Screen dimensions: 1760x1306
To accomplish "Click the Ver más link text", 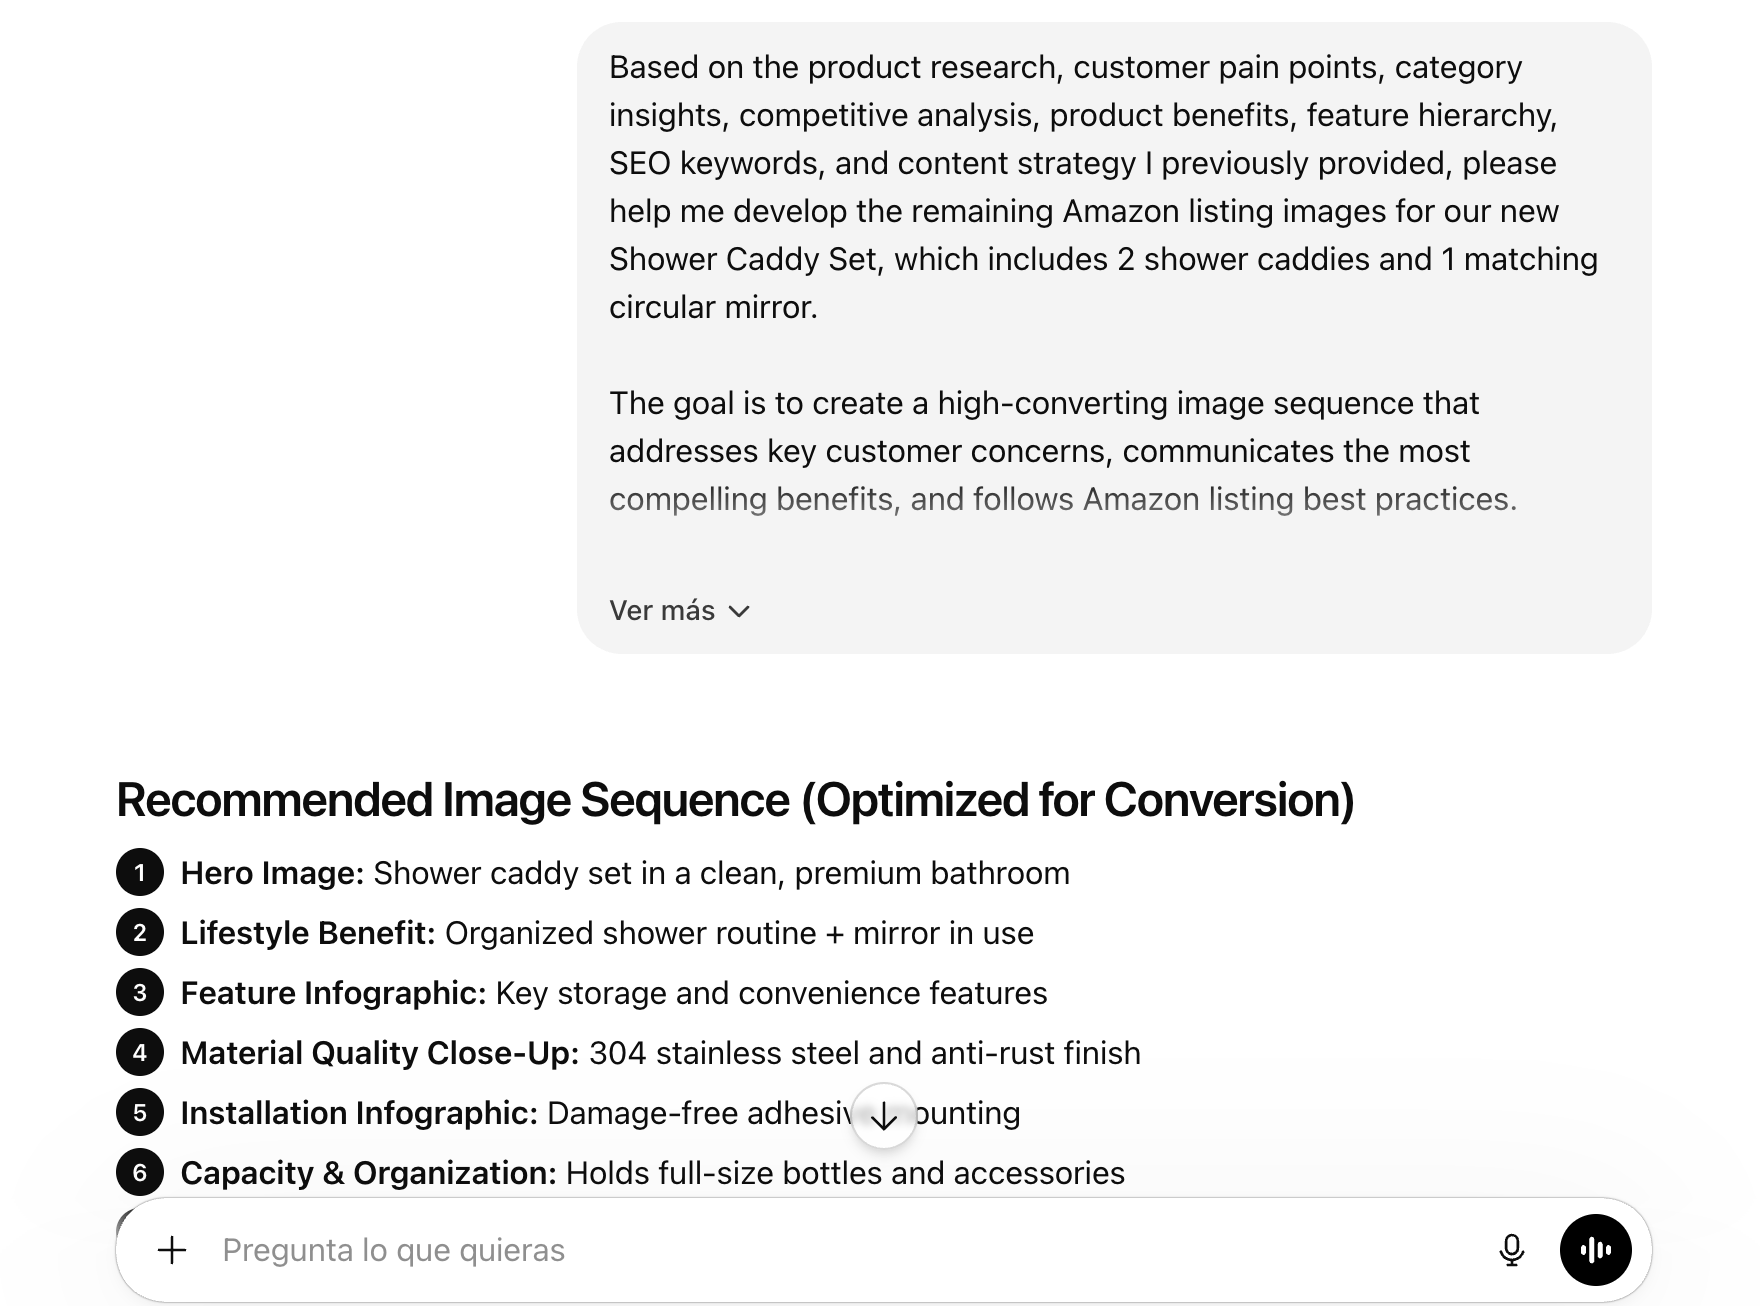I will [662, 611].
